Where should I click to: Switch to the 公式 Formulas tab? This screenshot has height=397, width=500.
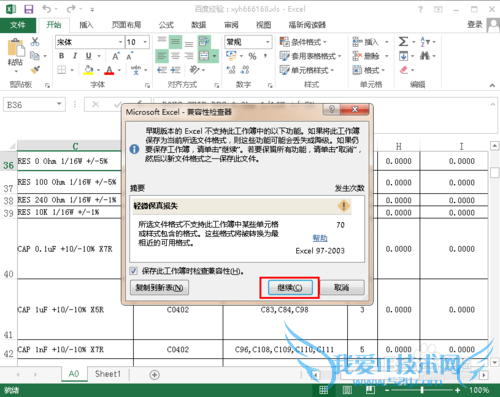[166, 25]
